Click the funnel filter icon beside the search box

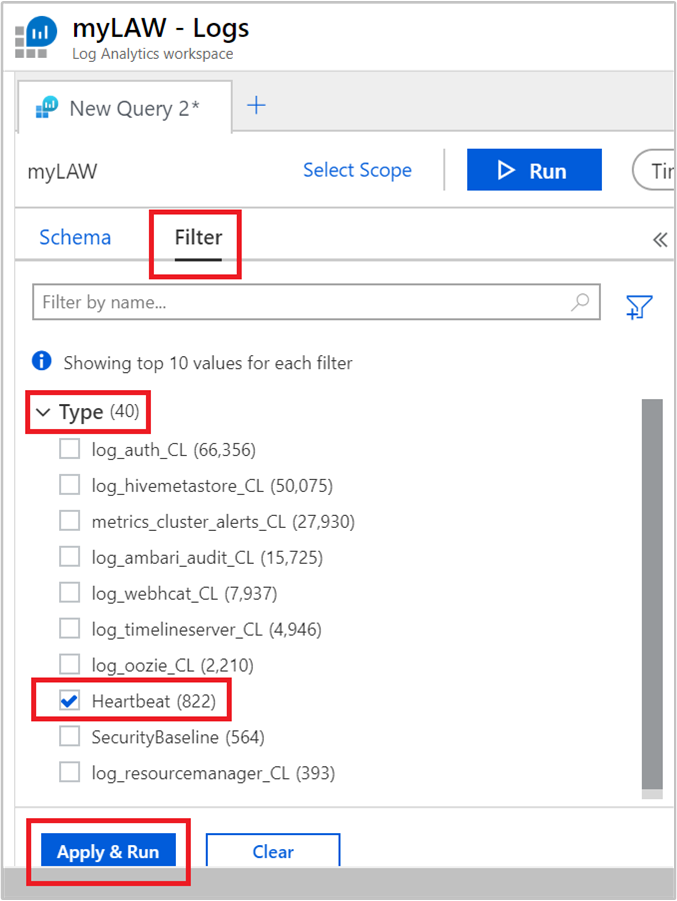point(638,307)
